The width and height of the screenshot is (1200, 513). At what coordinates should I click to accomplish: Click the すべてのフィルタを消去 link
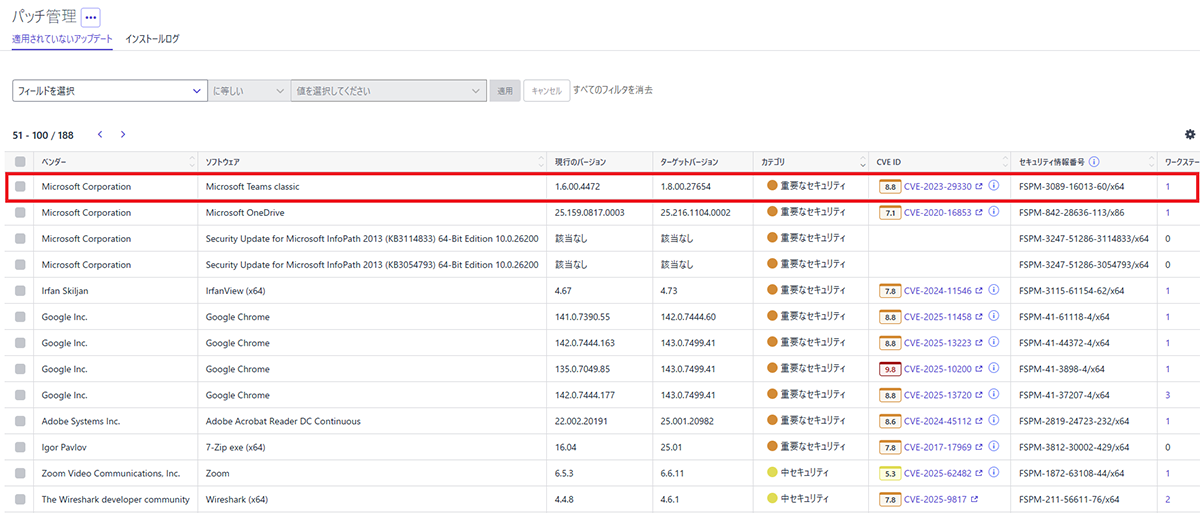[x=612, y=90]
